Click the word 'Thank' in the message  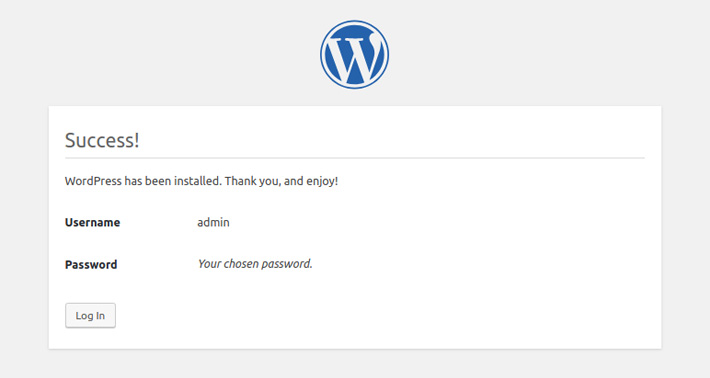[240, 181]
